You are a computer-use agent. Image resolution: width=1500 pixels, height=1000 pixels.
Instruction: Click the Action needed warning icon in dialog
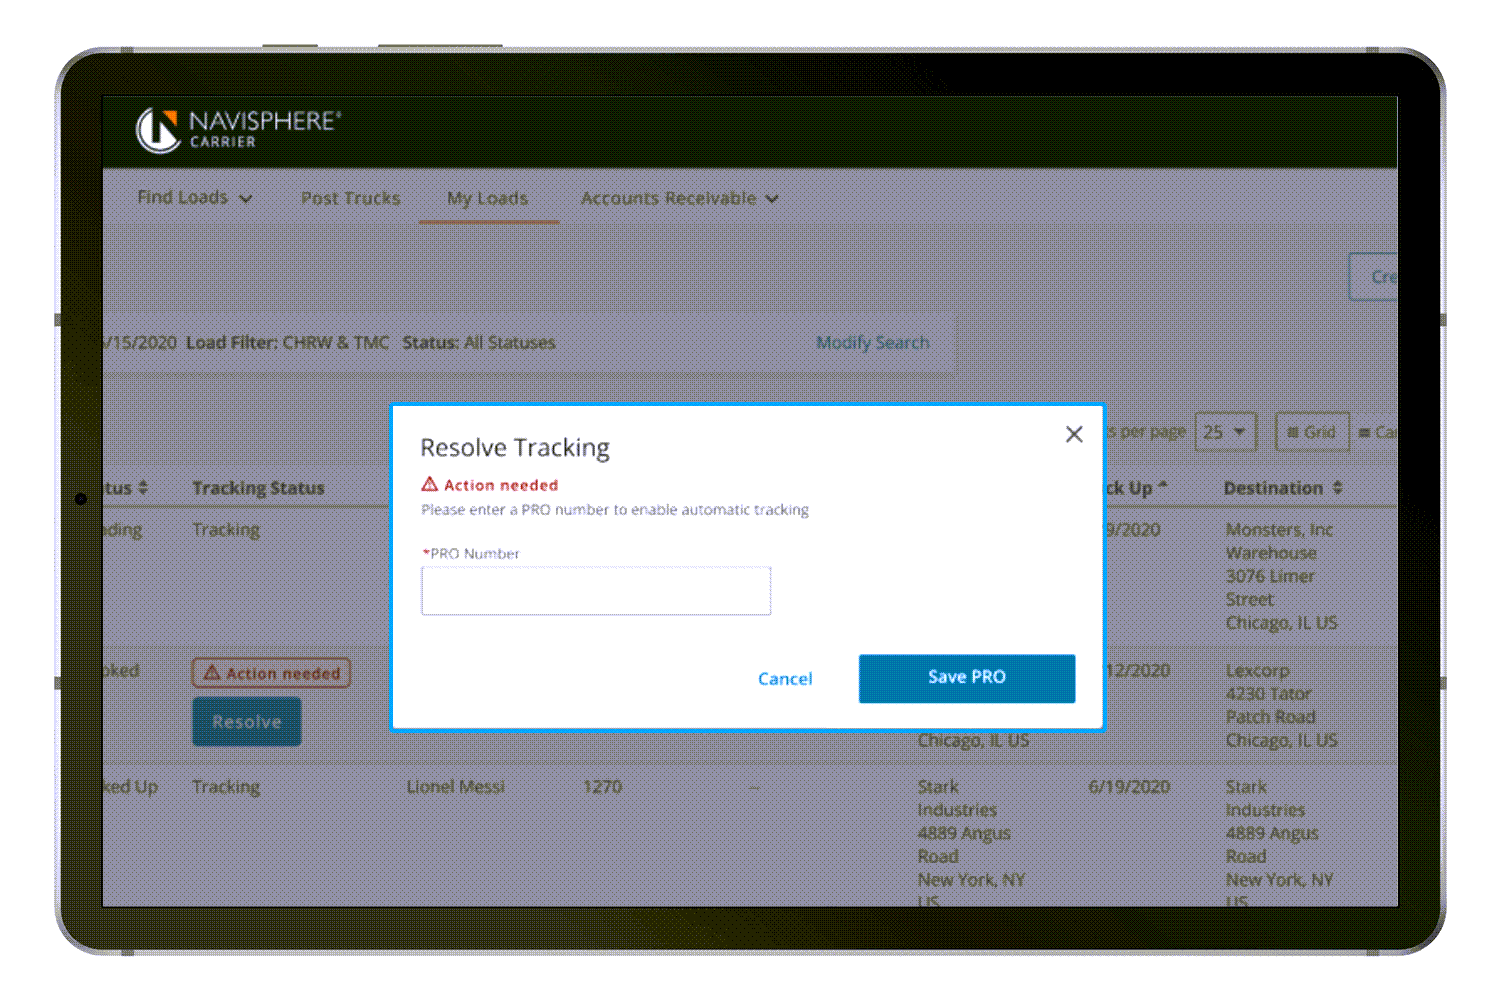tap(430, 485)
